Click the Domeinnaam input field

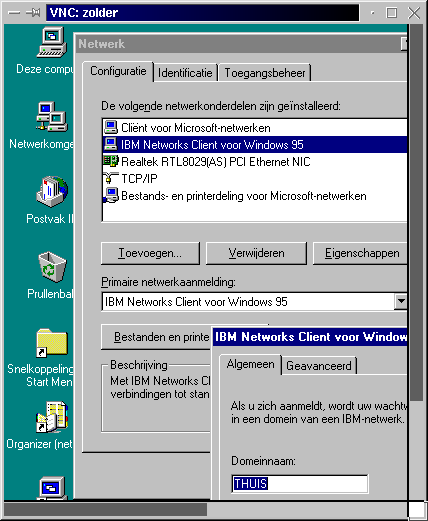pos(300,484)
